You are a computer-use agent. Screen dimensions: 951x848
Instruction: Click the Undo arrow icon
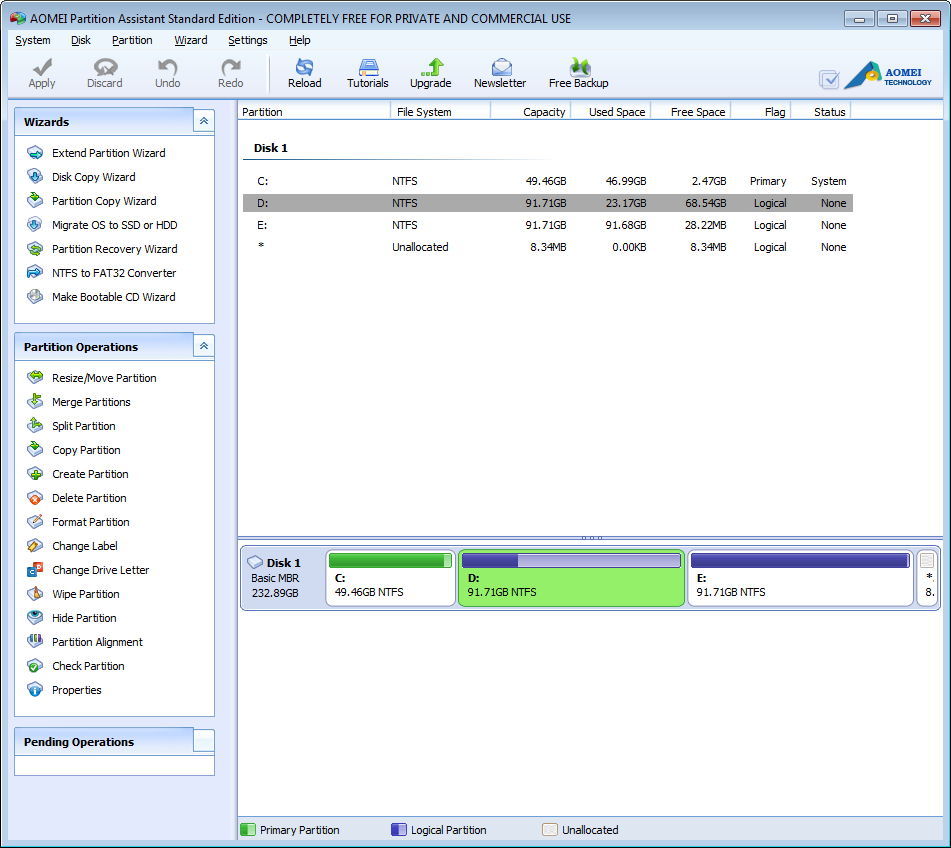167,67
